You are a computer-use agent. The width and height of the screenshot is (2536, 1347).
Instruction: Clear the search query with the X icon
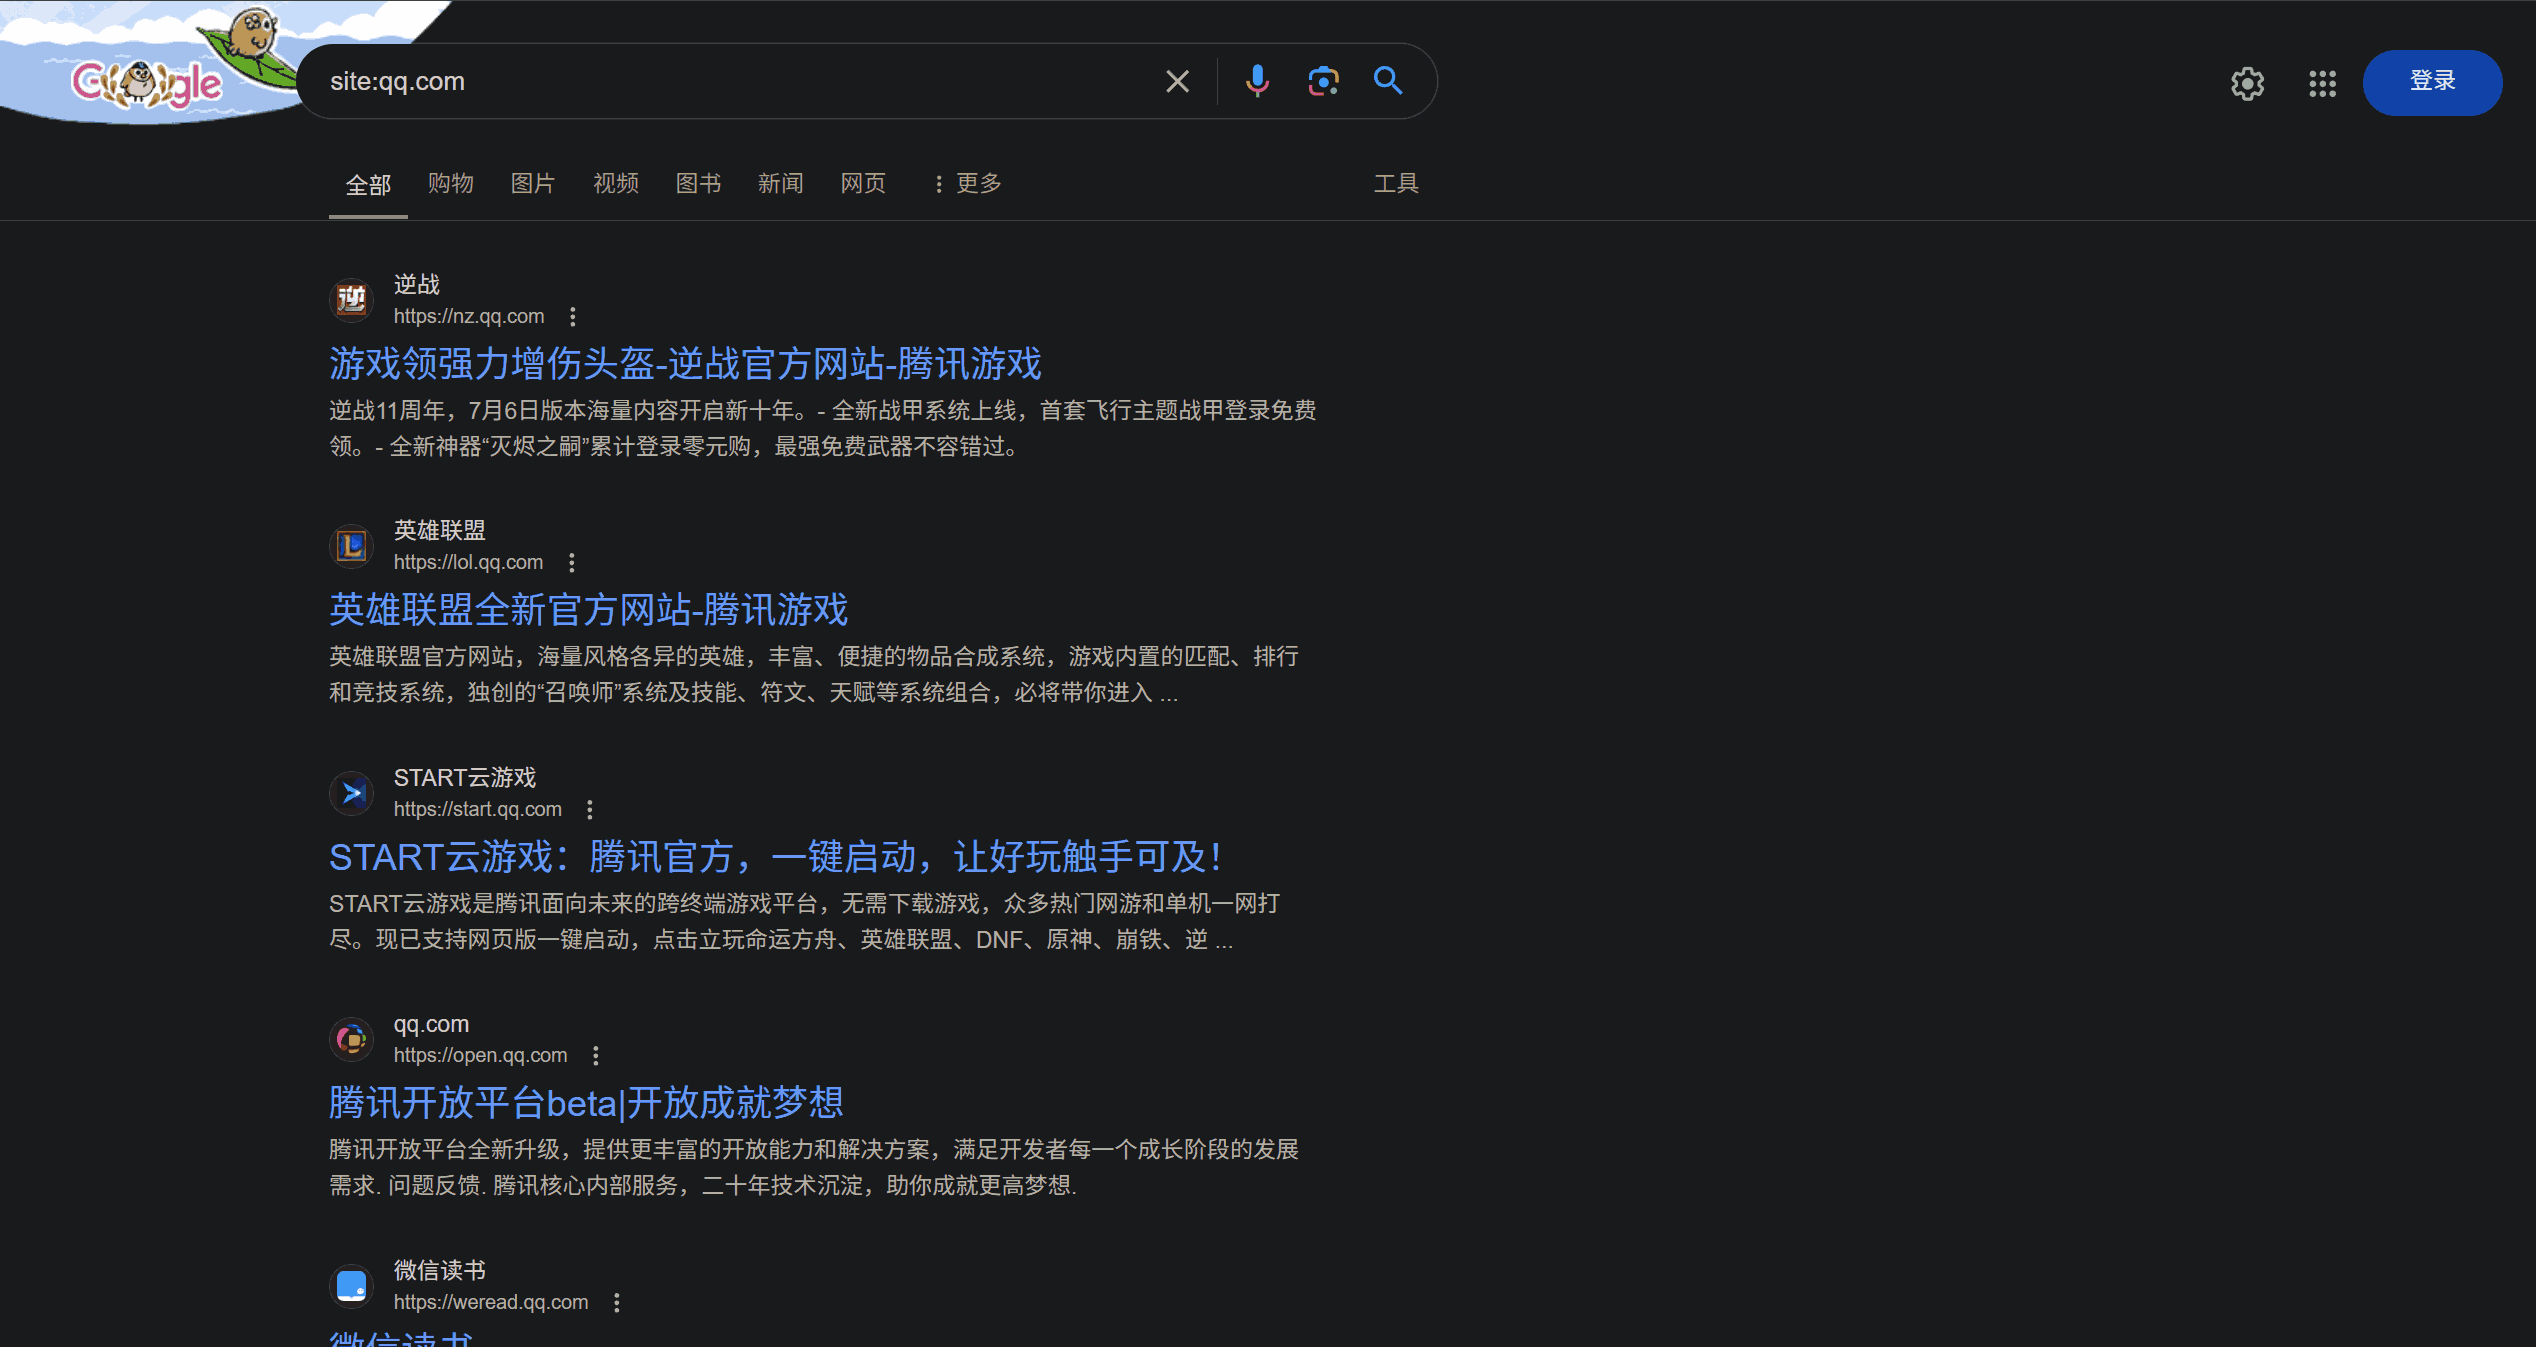tap(1177, 81)
